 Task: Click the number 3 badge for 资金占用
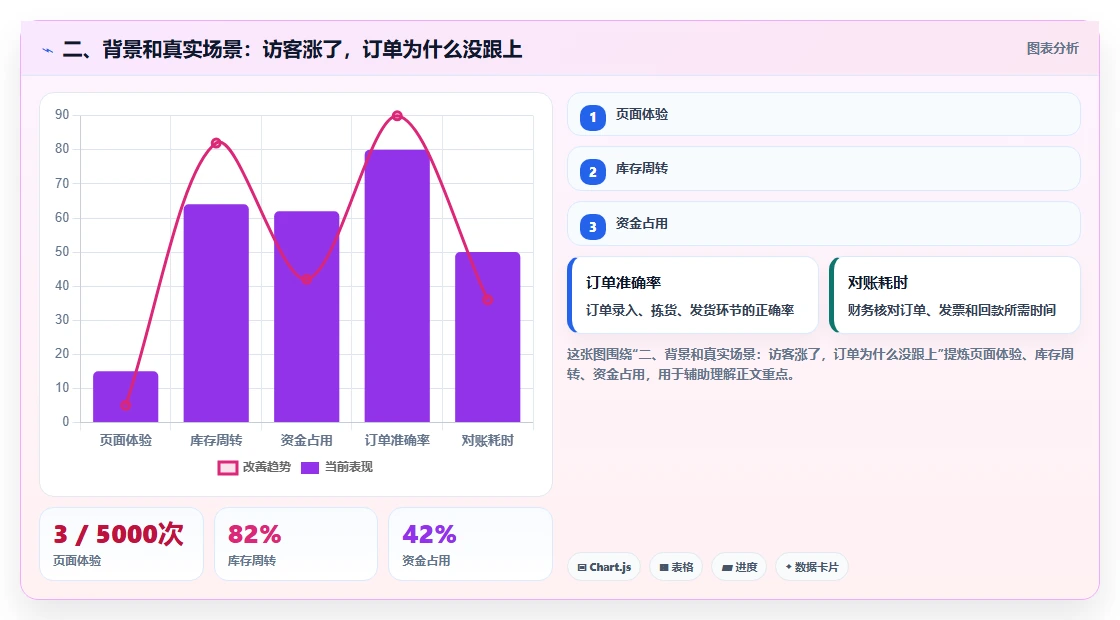pos(592,226)
